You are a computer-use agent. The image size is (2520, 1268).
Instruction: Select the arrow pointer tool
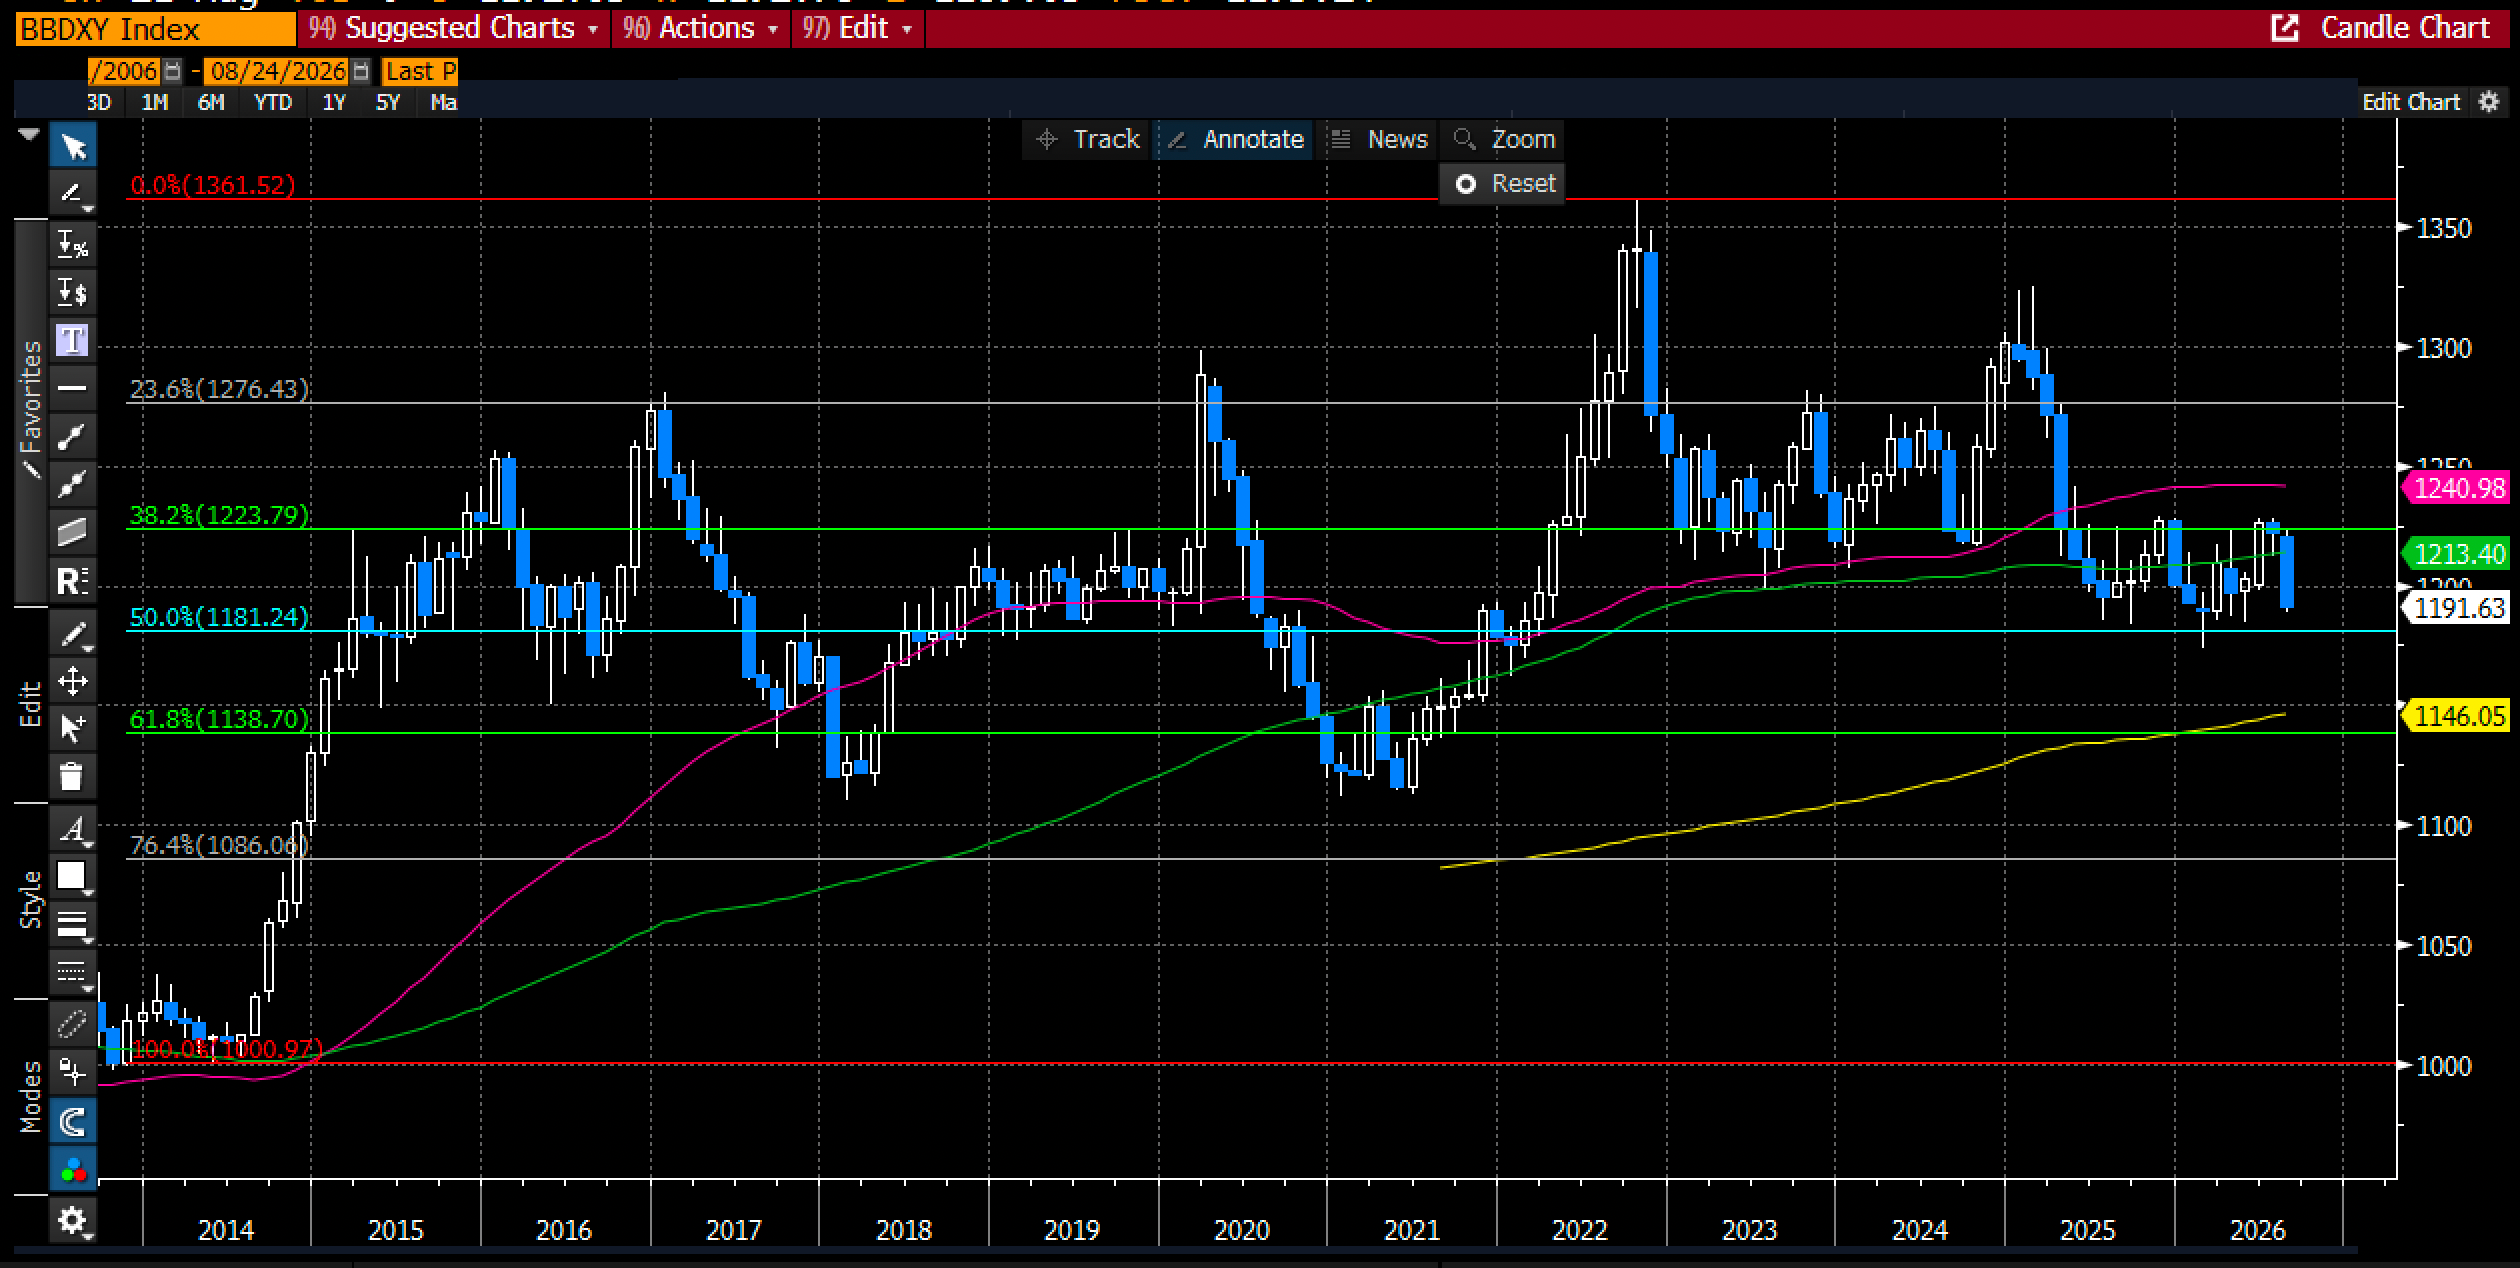(x=73, y=147)
